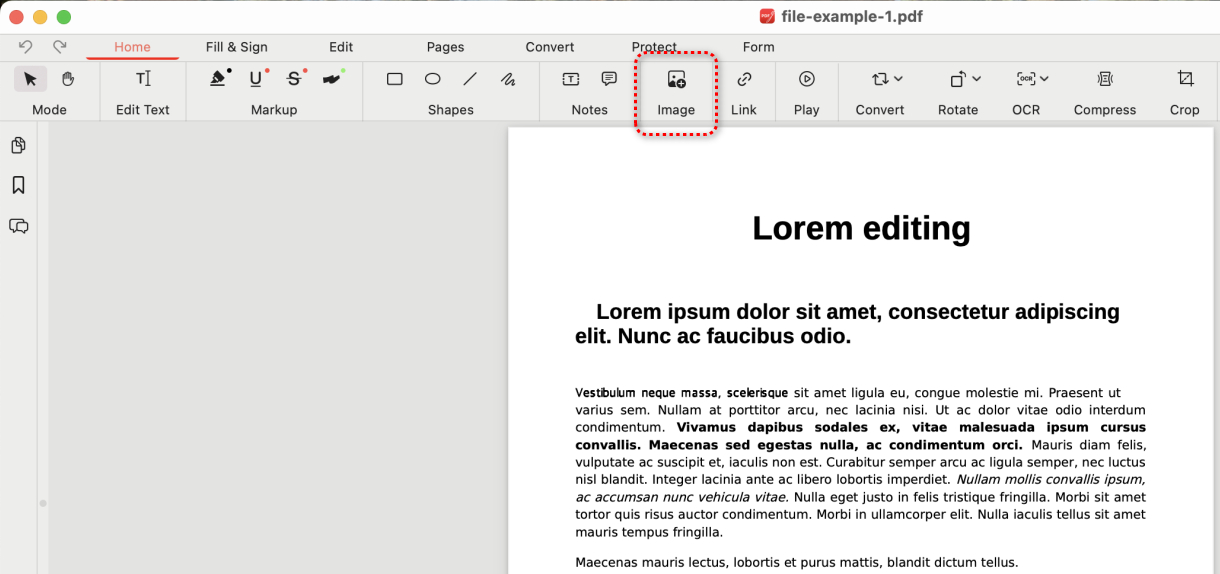Draw with the rectangle shape tool
1220x574 pixels.
(x=395, y=79)
